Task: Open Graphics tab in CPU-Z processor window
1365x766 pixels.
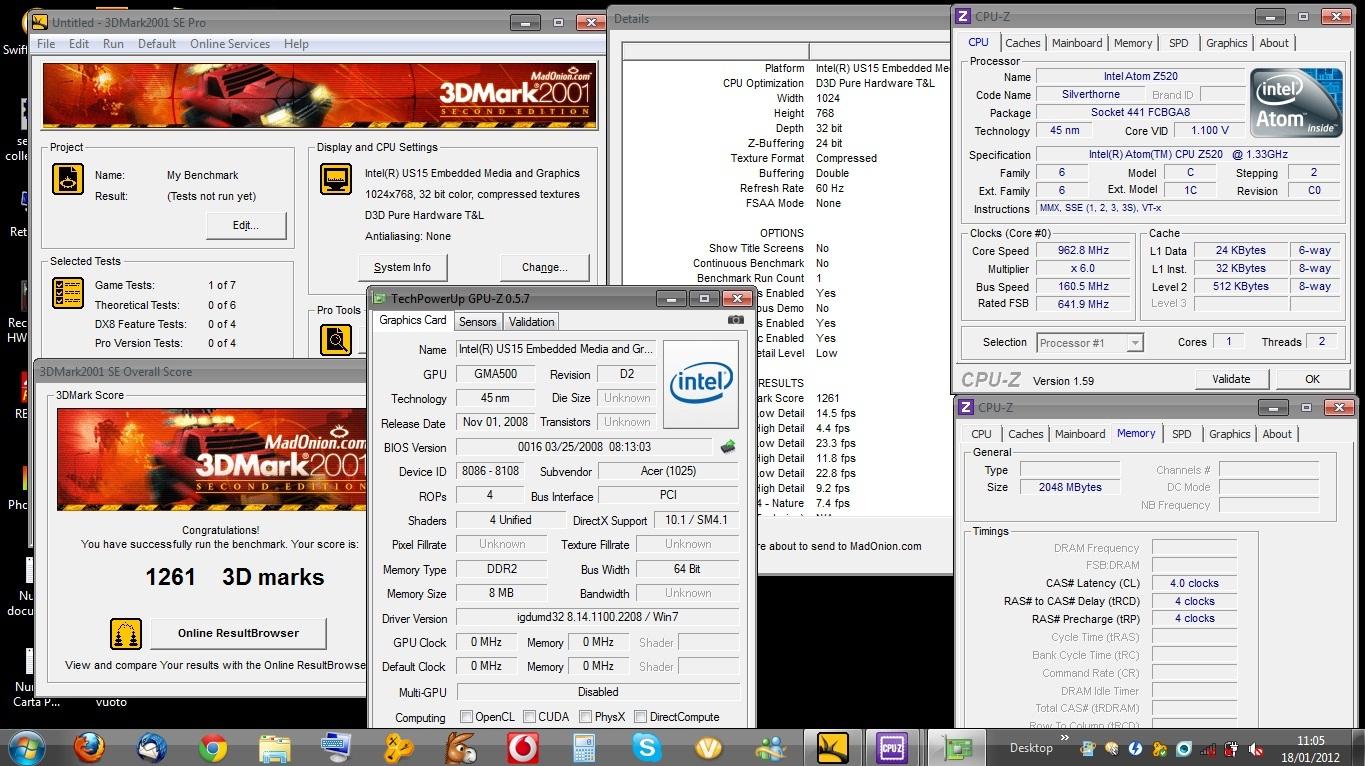Action: pos(1226,43)
